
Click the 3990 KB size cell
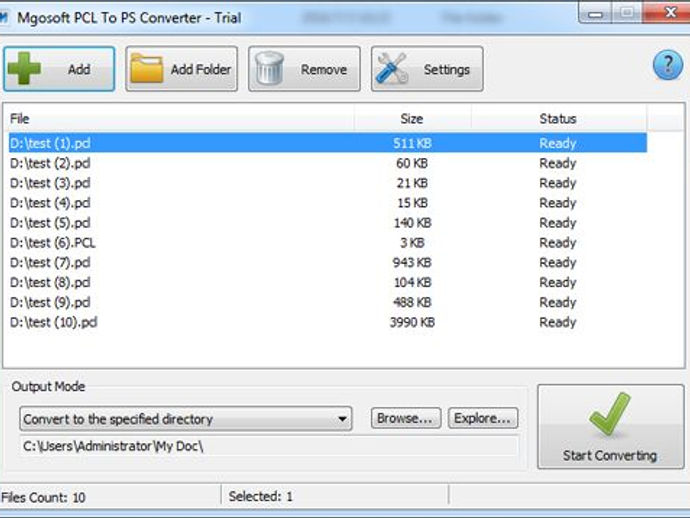412,322
